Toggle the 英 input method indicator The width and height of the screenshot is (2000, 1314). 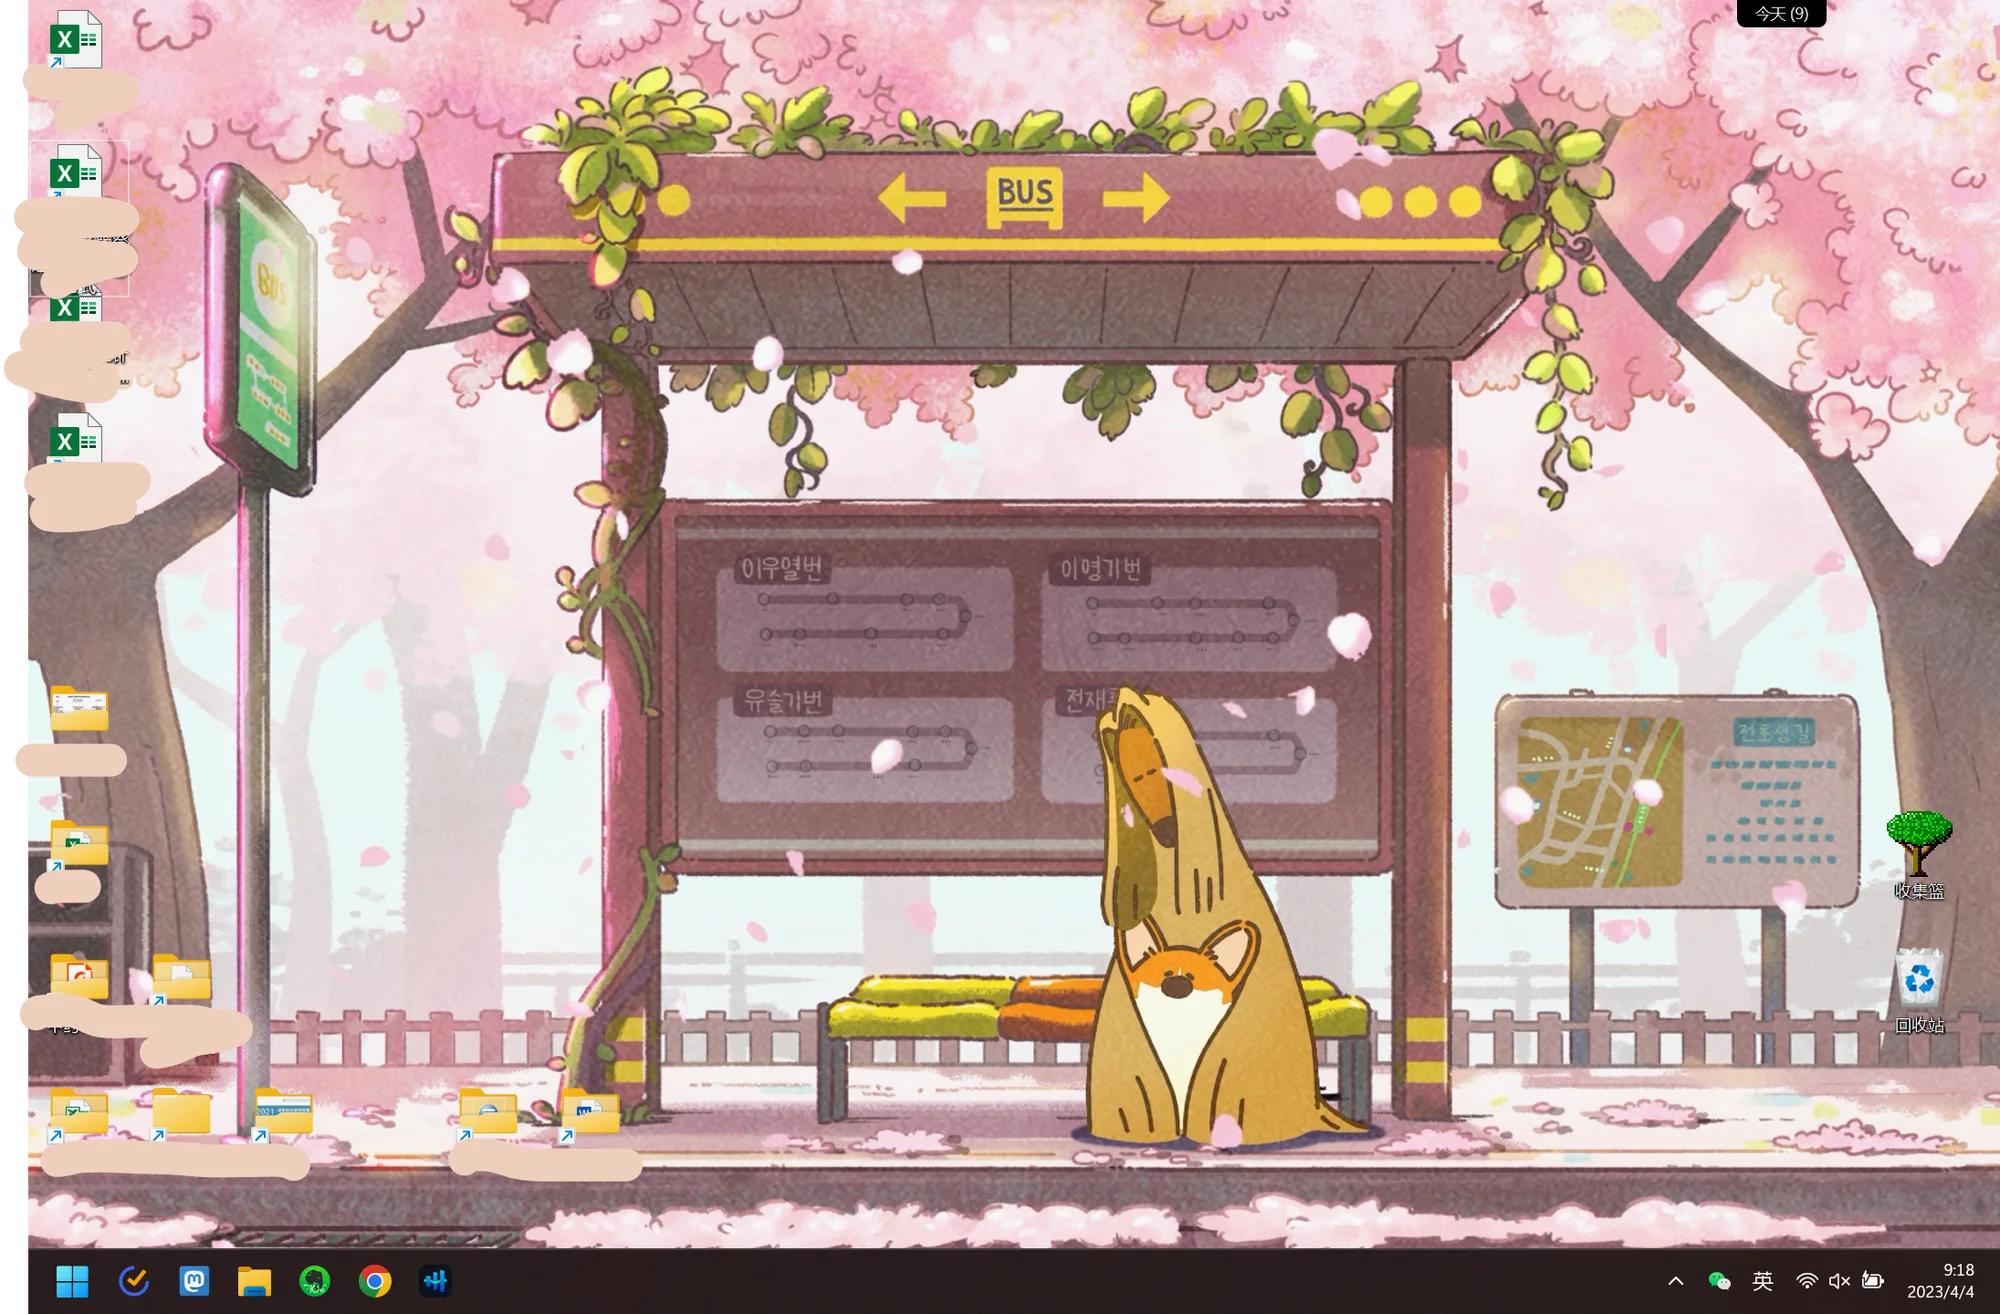1763,1281
